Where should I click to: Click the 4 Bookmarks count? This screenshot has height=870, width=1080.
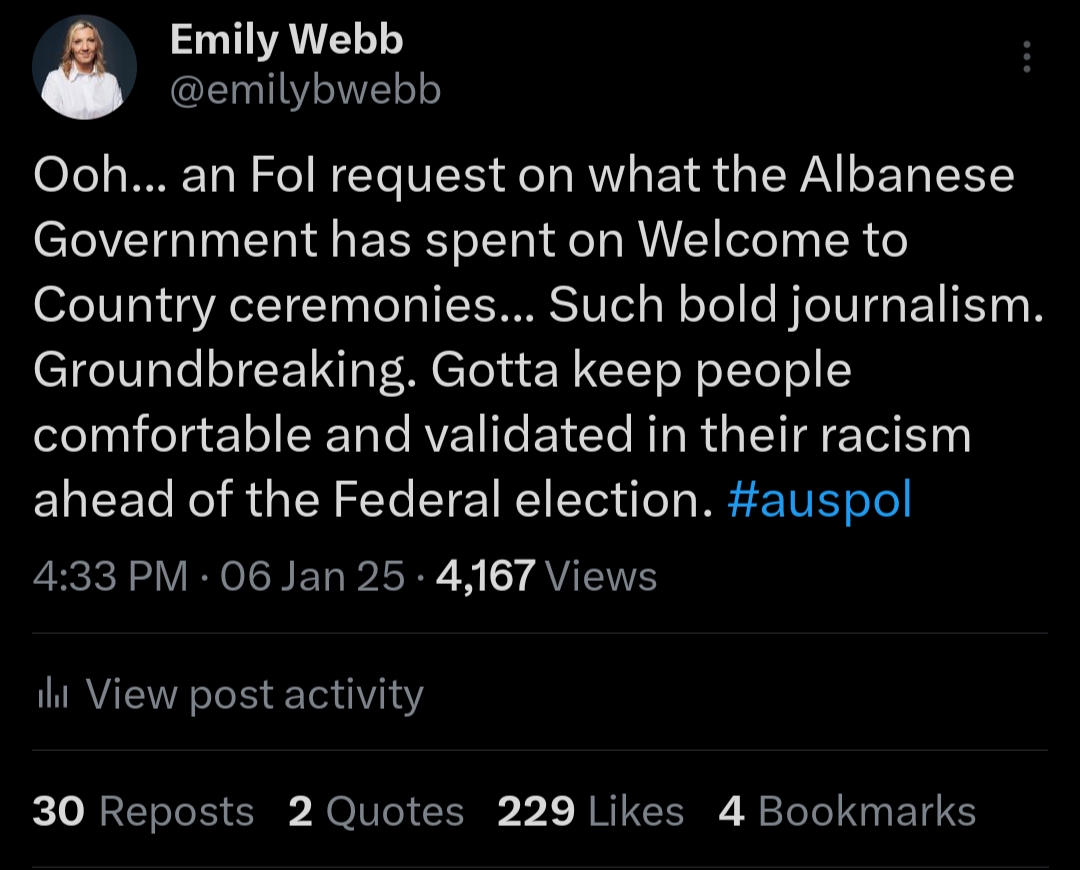coord(846,811)
